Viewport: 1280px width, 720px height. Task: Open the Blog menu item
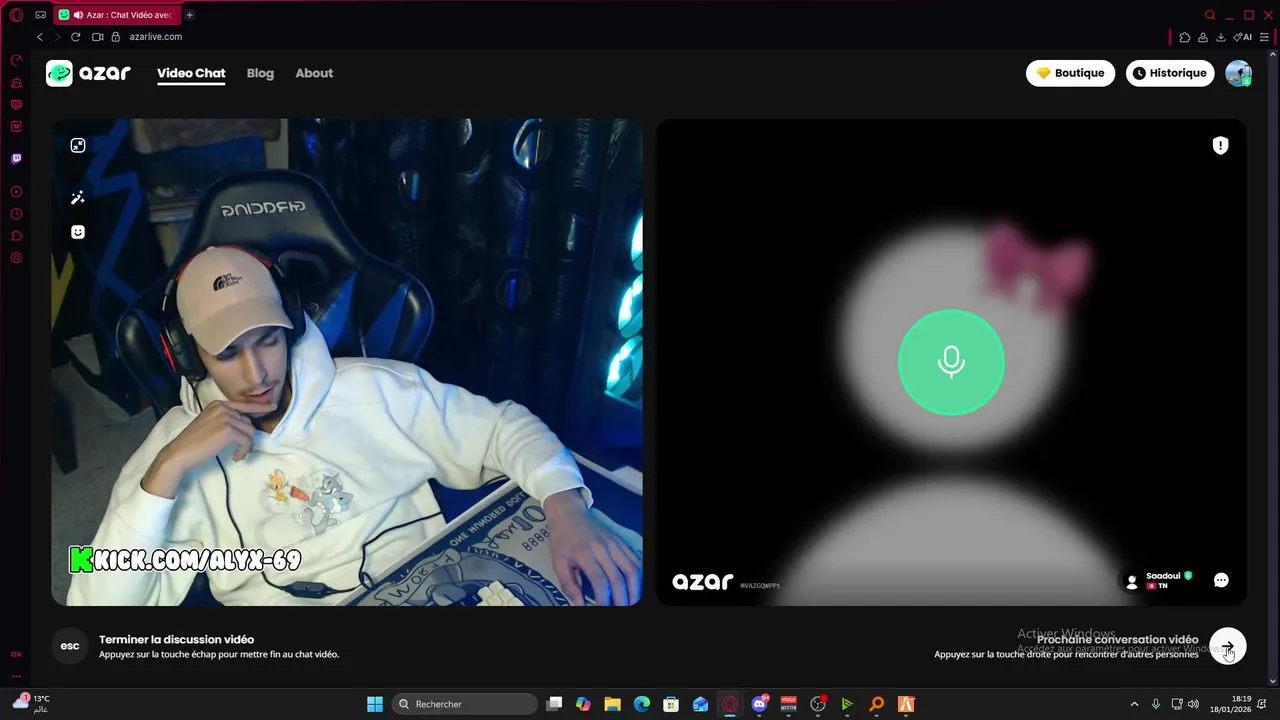[x=260, y=73]
